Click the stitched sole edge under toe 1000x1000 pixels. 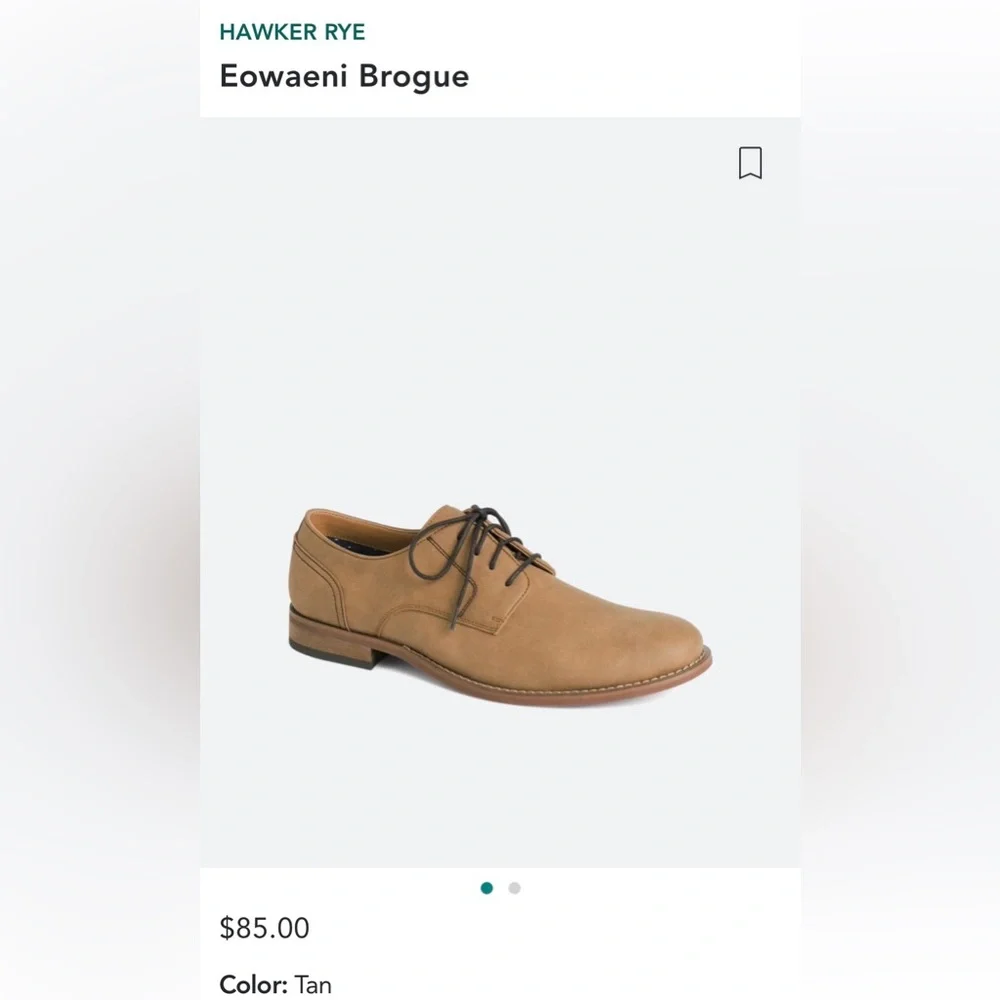click(640, 688)
